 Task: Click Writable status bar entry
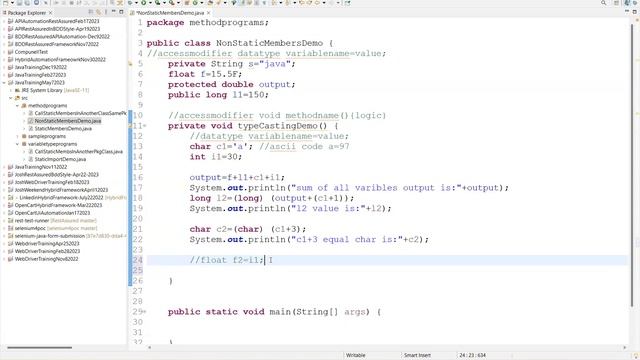coord(356,355)
